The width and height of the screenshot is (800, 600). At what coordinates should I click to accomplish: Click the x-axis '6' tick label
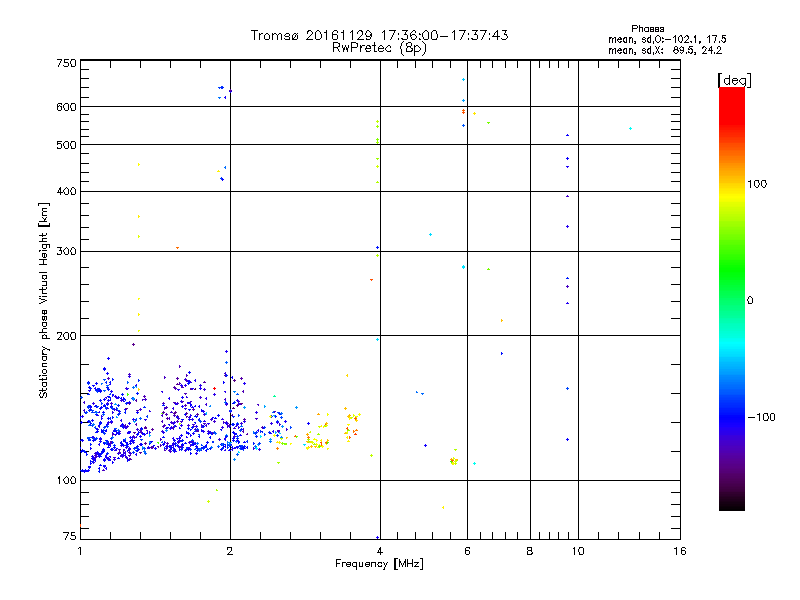[x=467, y=551]
